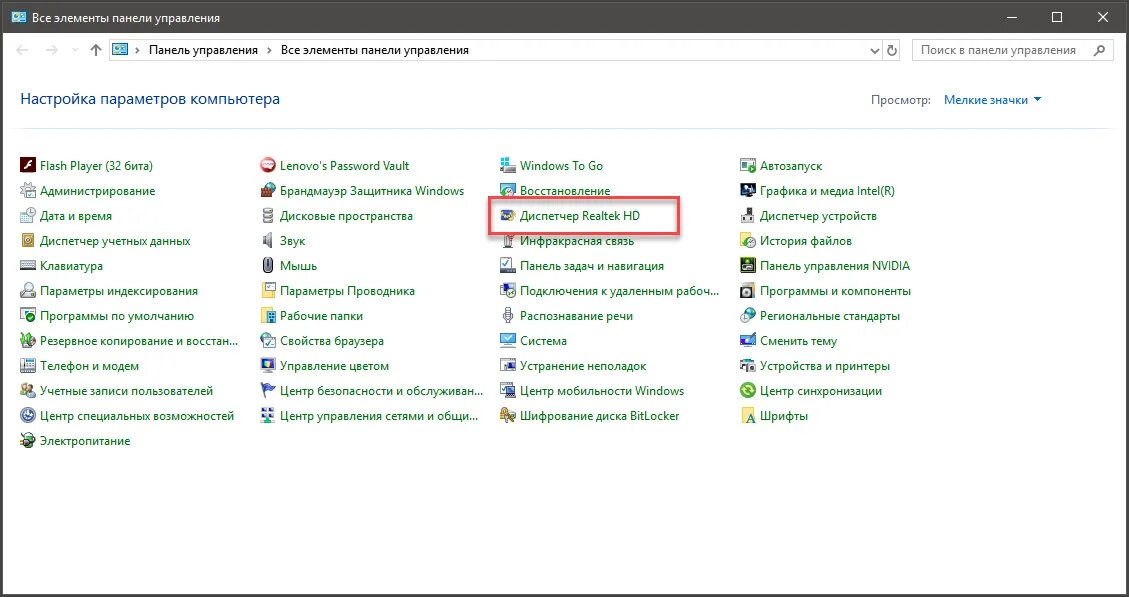Open the Flash Player (32 бита) icon
This screenshot has height=597, width=1129.
pyautogui.click(x=27, y=166)
